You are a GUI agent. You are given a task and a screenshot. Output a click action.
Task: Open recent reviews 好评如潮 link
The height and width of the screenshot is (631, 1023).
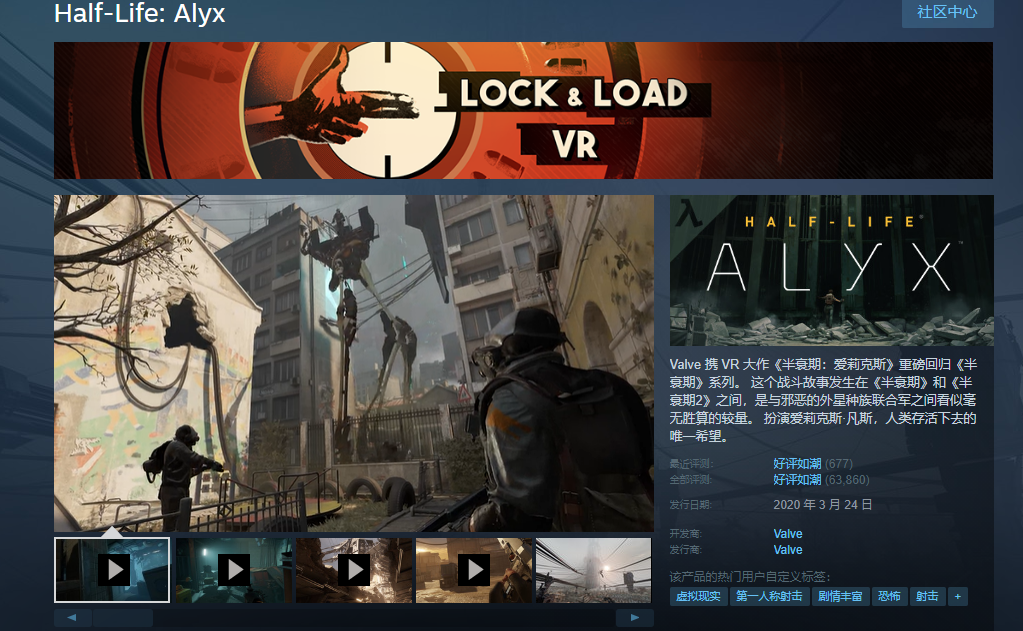click(x=797, y=464)
